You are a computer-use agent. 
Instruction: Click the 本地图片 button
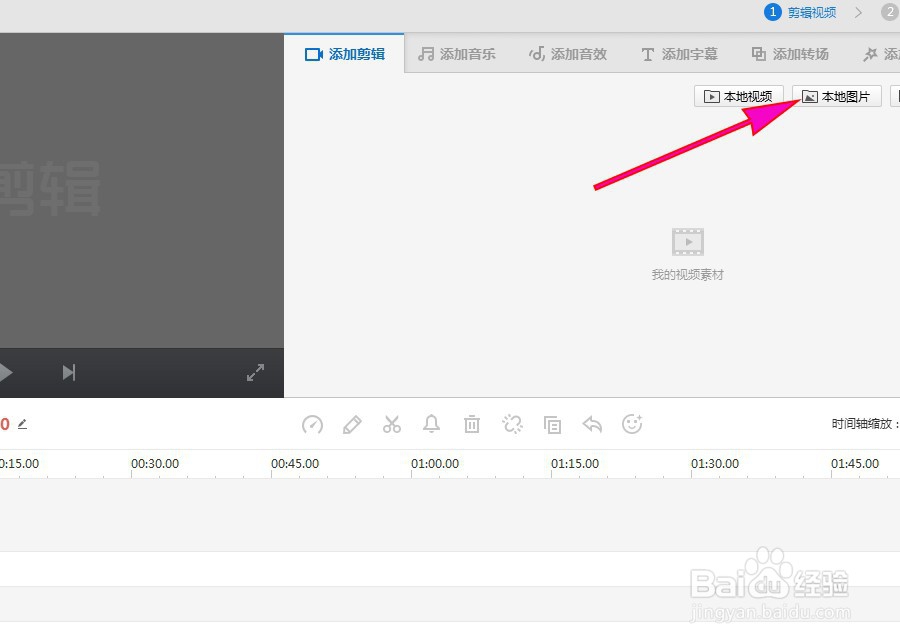[837, 96]
